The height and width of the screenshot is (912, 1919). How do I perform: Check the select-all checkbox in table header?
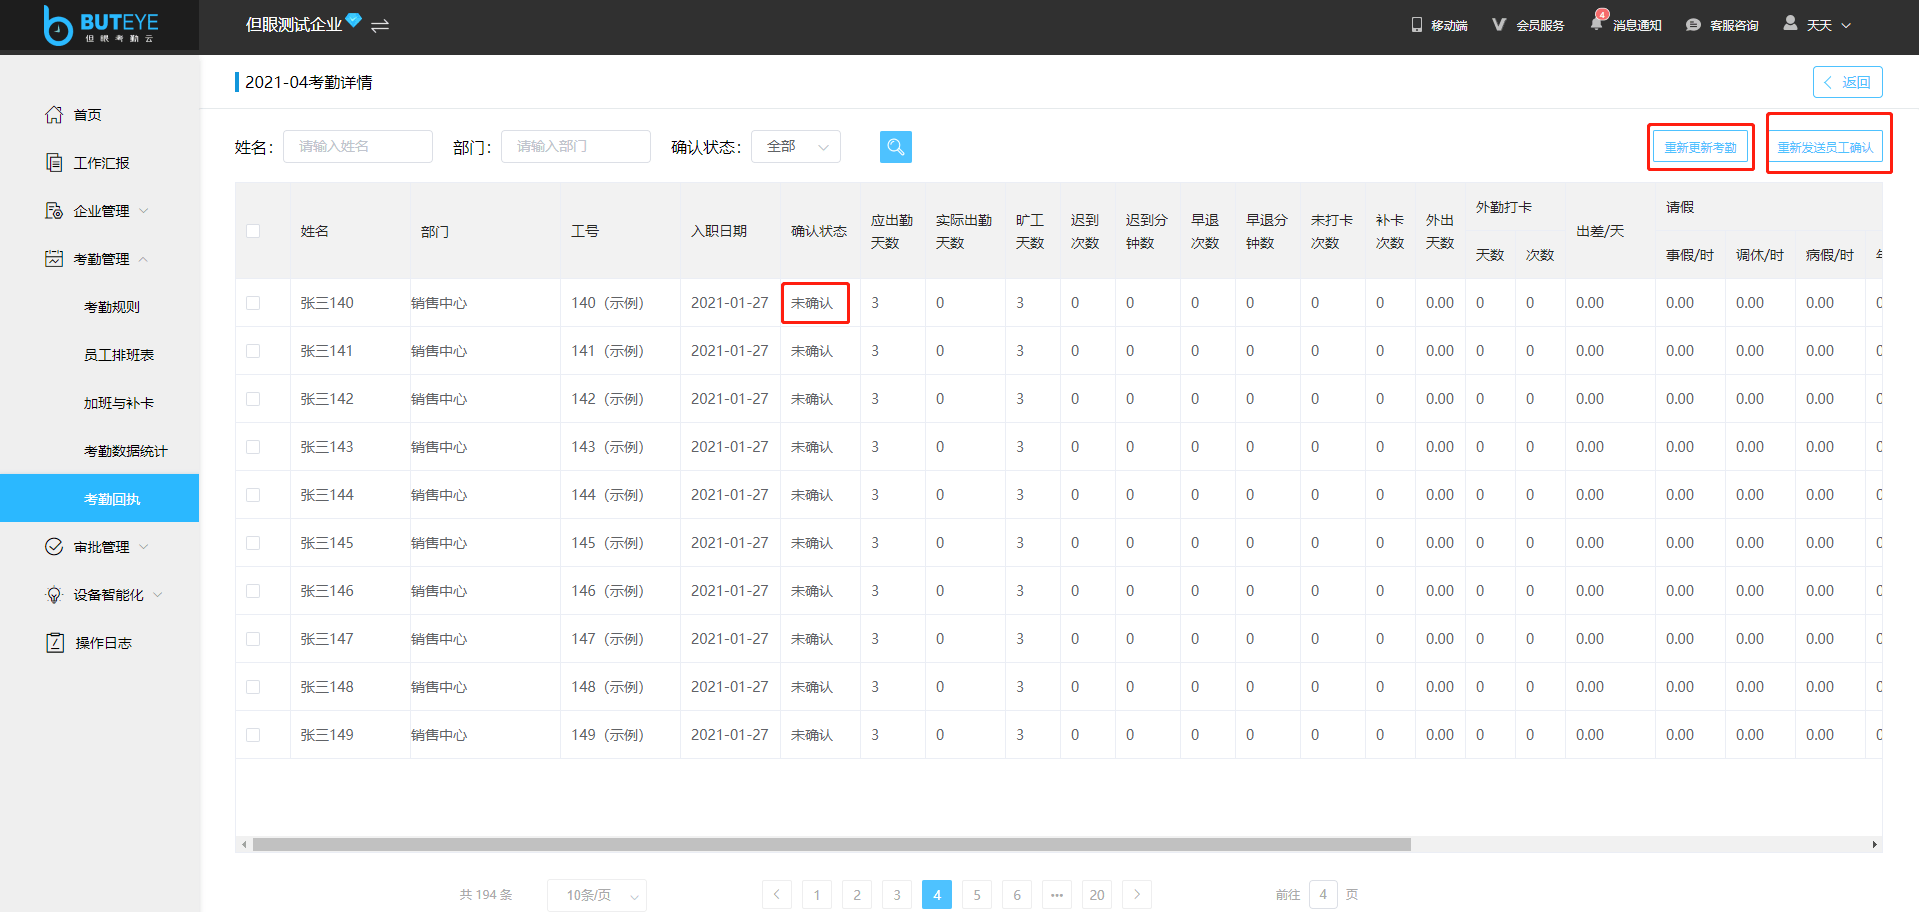[253, 230]
